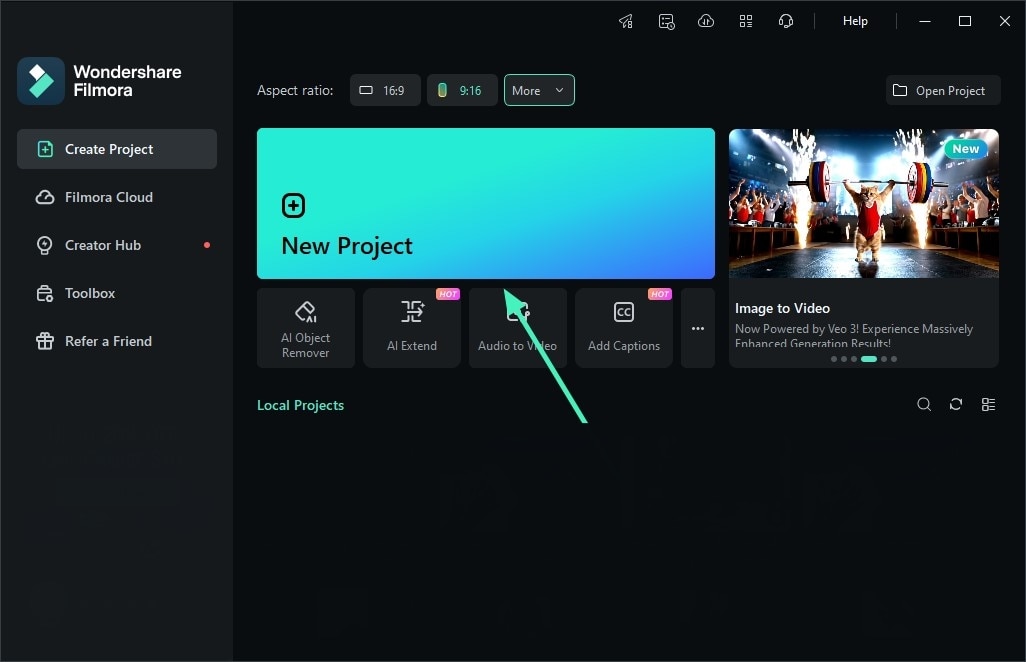Select the AI Object Remover tool
Image resolution: width=1026 pixels, height=662 pixels.
(305, 327)
